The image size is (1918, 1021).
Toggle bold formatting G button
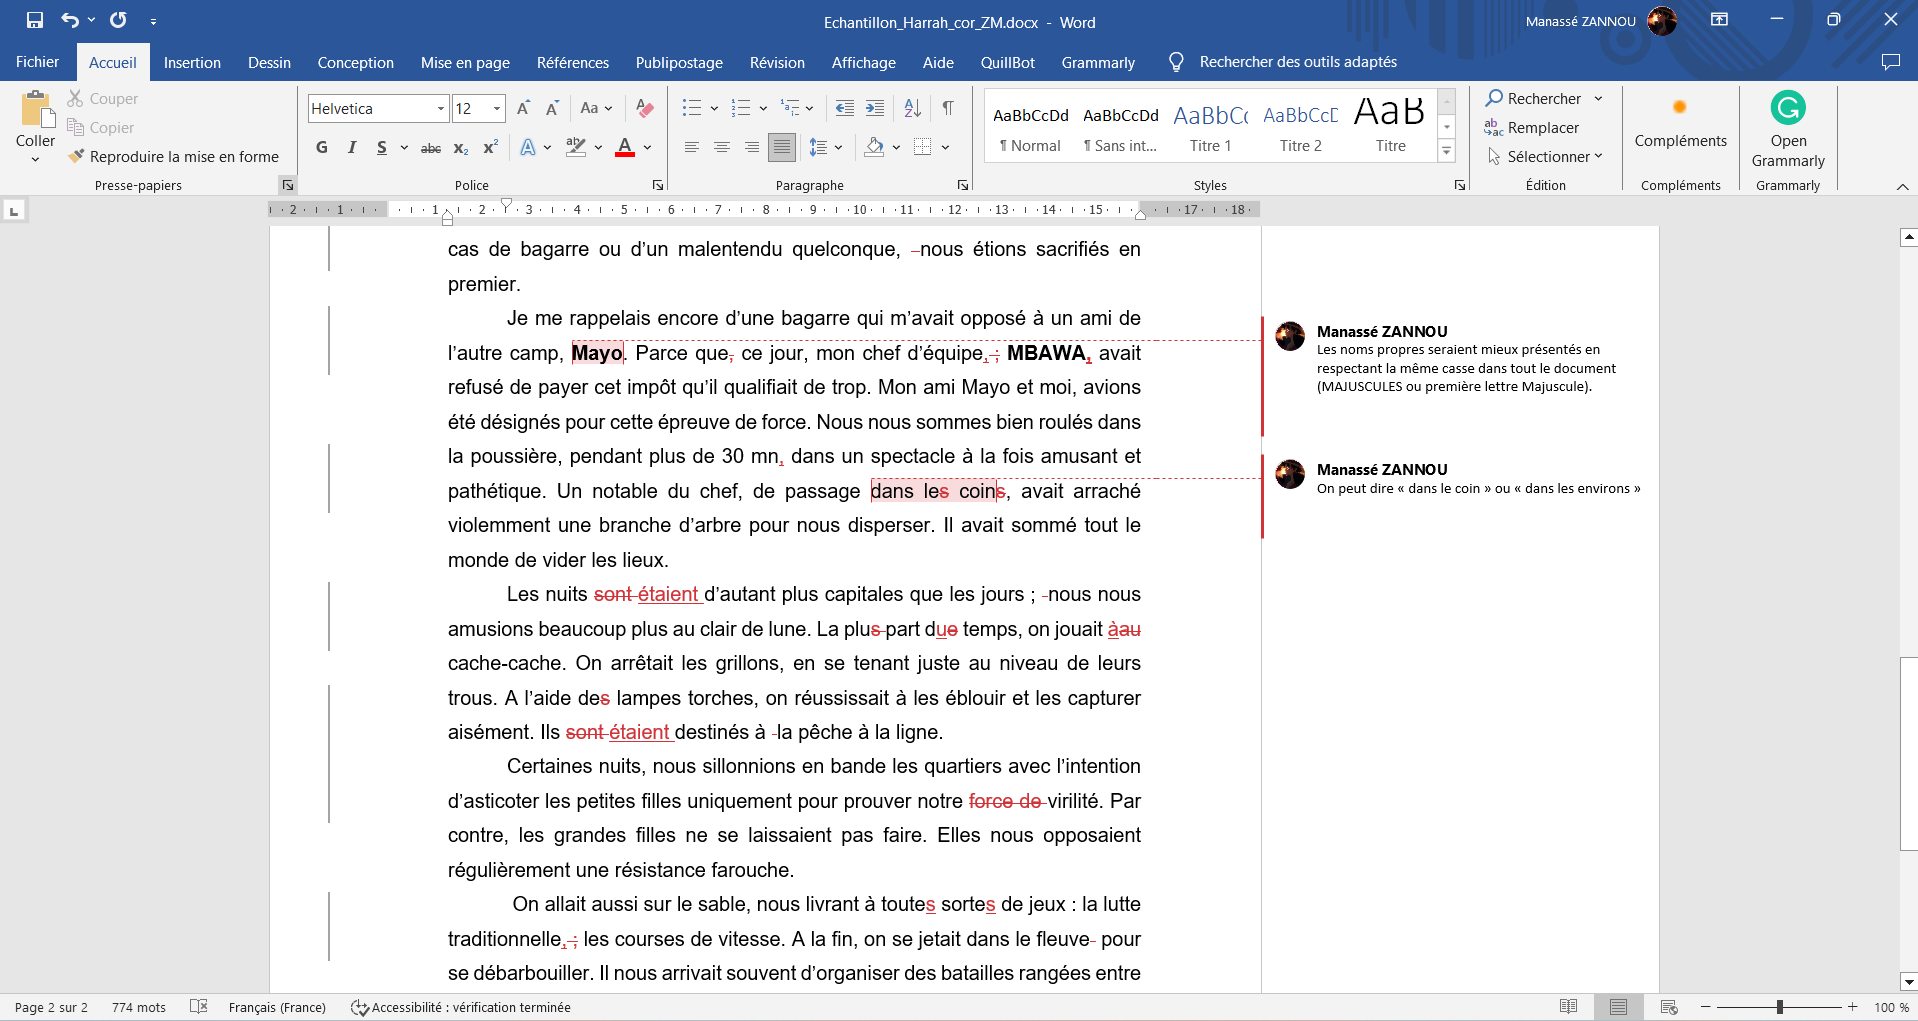point(321,148)
